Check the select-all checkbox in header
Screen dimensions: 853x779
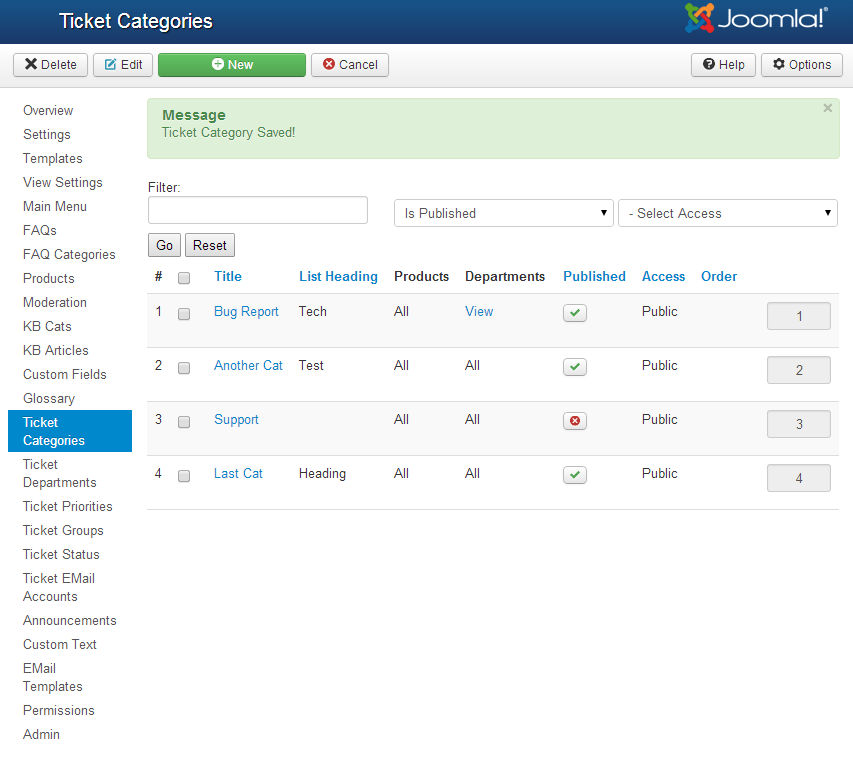point(184,278)
